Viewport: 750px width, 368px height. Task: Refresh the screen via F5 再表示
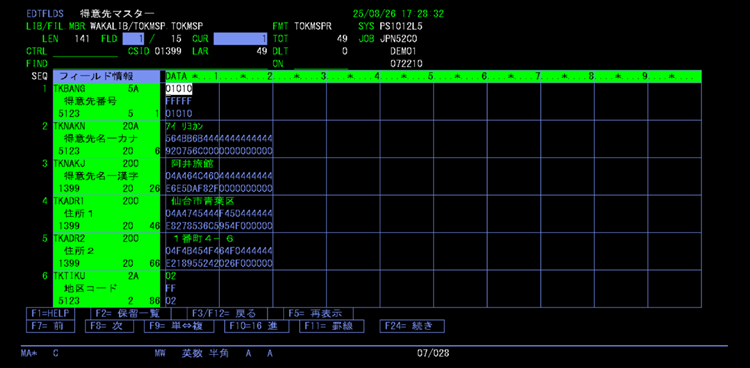coord(318,313)
